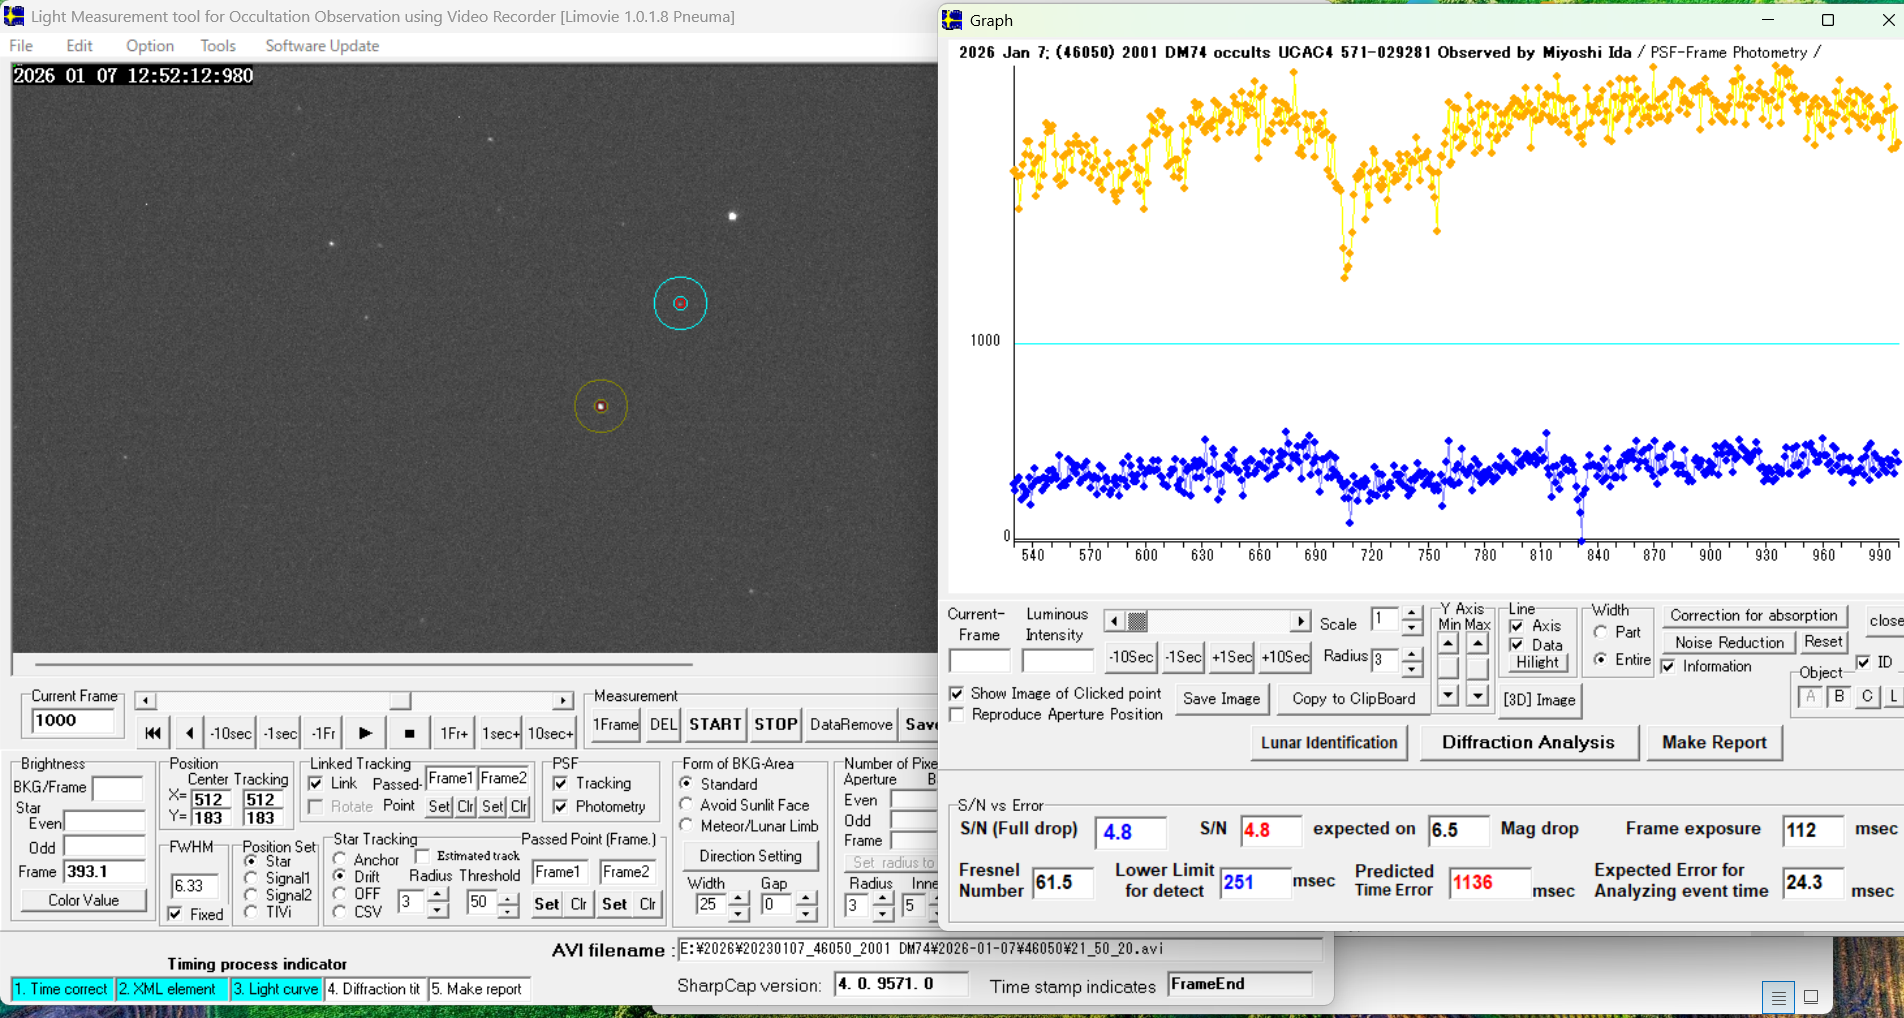Click the measurement START button
The height and width of the screenshot is (1018, 1904).
tap(715, 724)
